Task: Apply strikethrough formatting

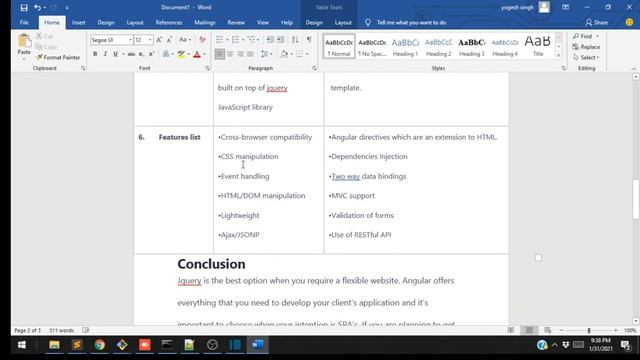Action: [131, 54]
